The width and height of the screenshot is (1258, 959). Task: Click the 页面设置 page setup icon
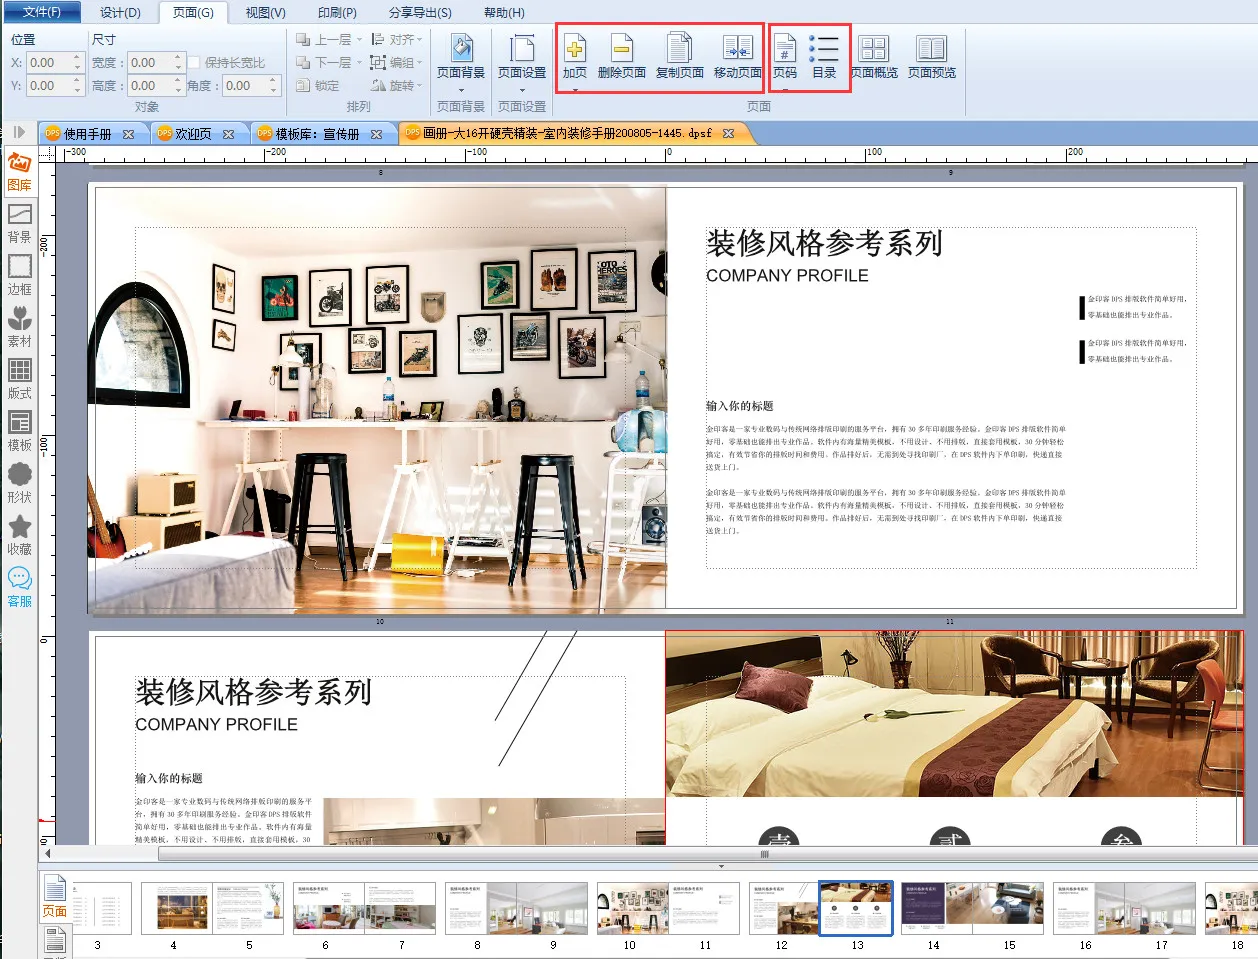pyautogui.click(x=522, y=48)
